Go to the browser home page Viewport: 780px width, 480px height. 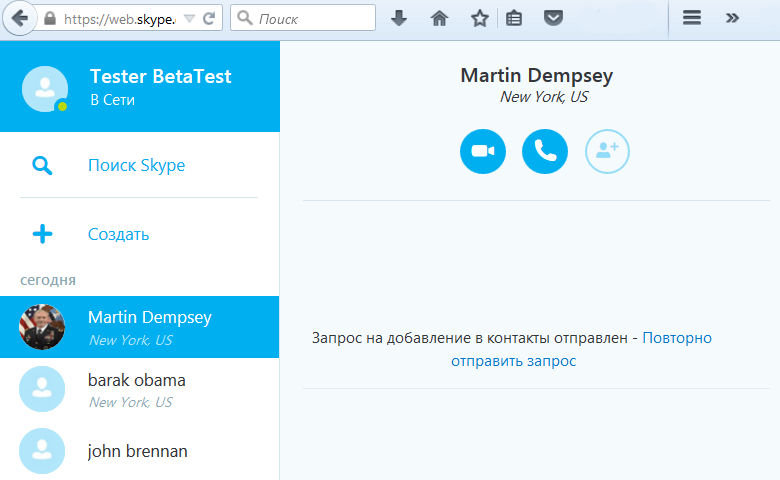pos(439,18)
